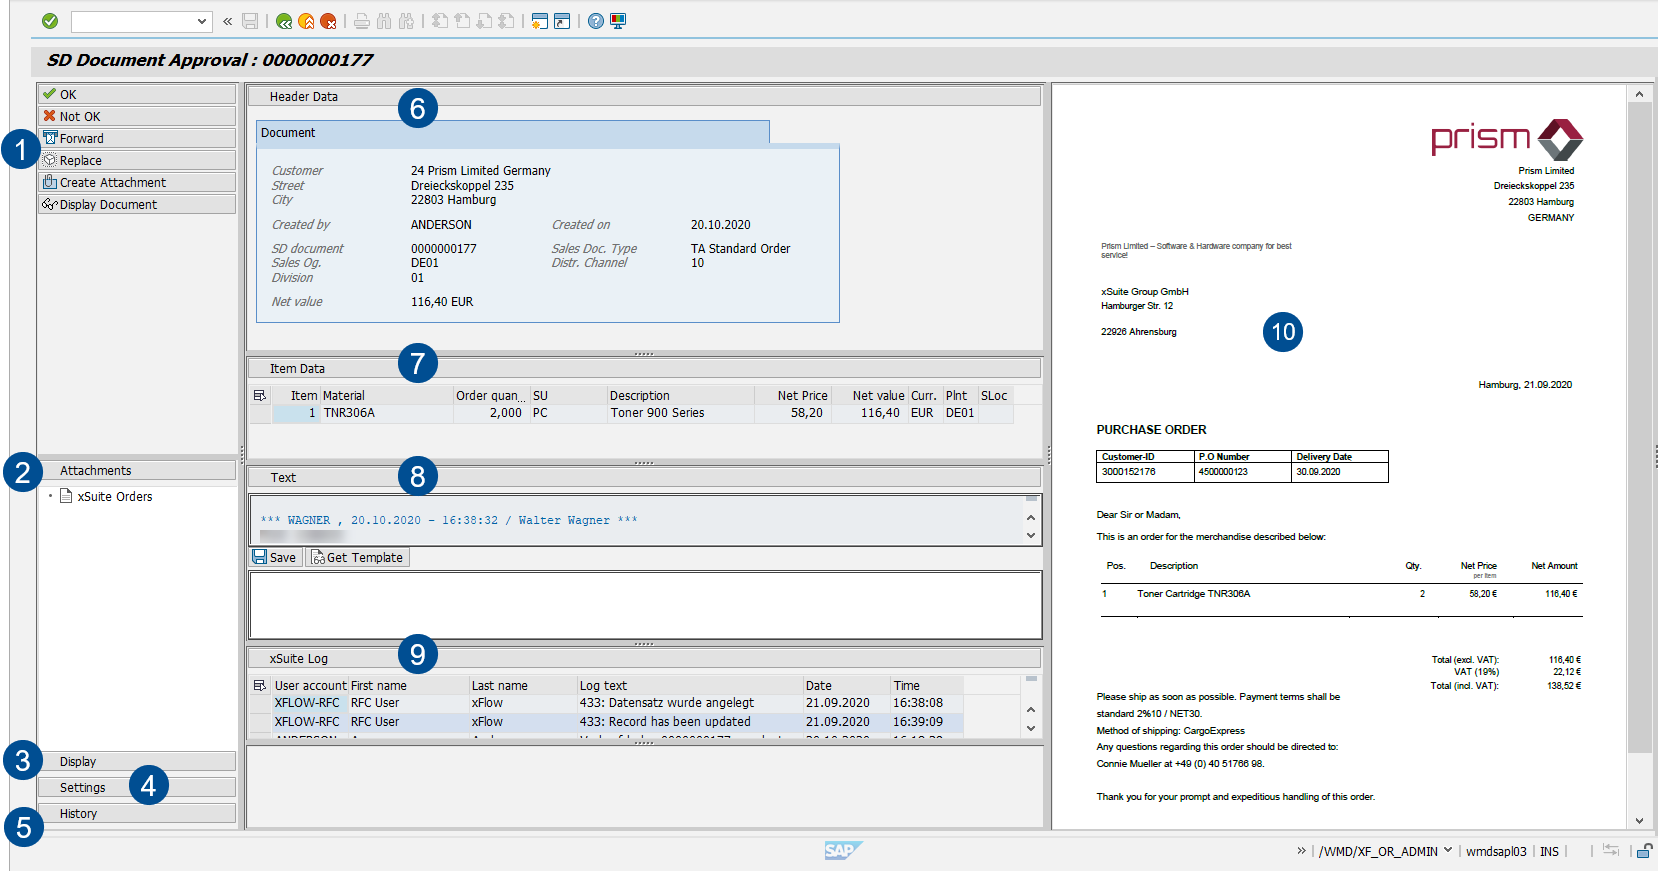Click the xSuite Log scroll up arrow
The height and width of the screenshot is (871, 1658).
pyautogui.click(x=1031, y=710)
